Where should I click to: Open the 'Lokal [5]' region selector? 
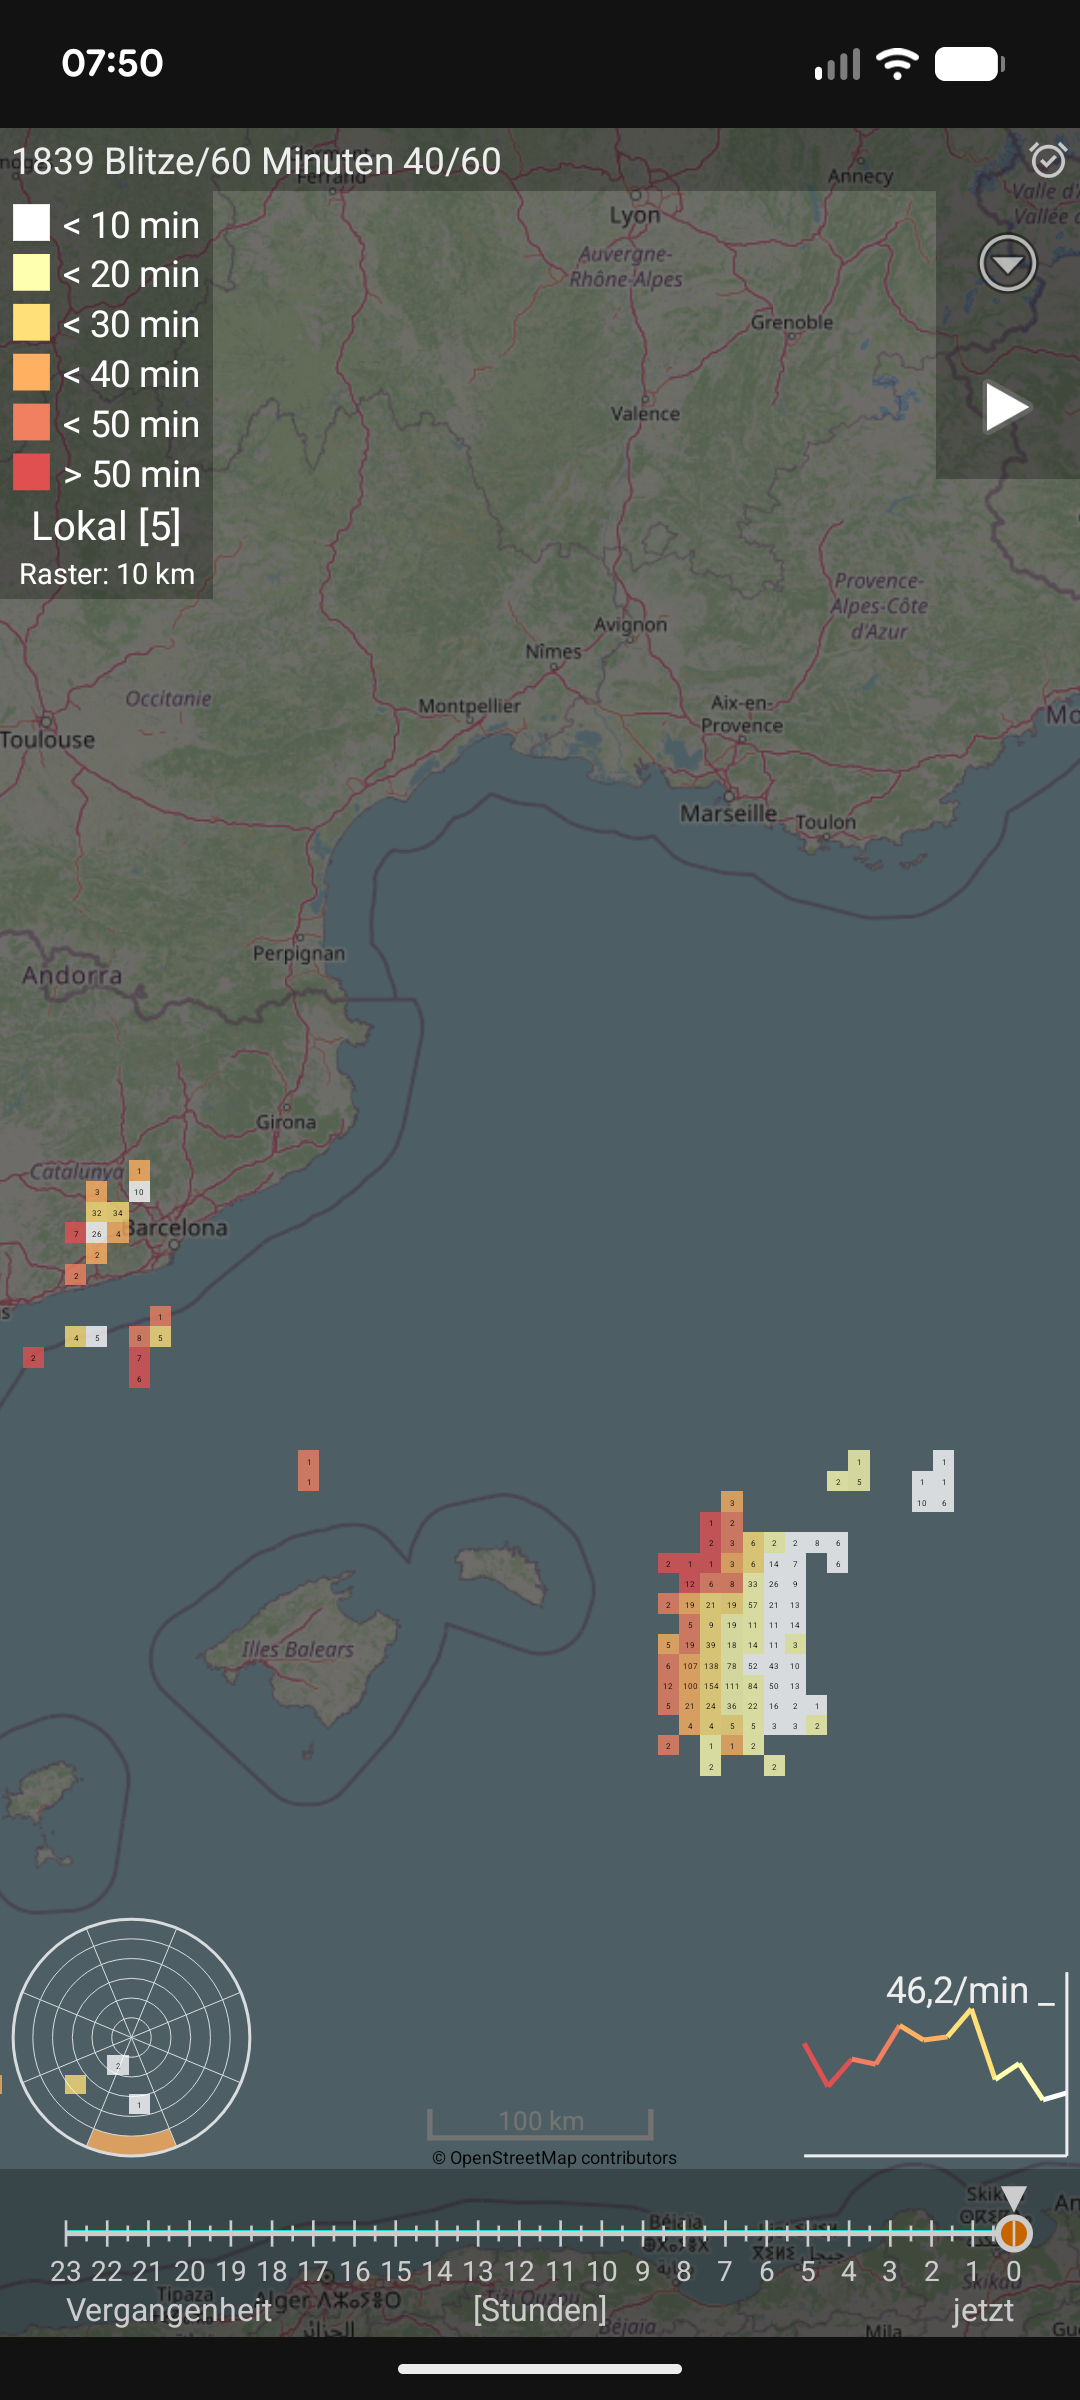[x=106, y=526]
